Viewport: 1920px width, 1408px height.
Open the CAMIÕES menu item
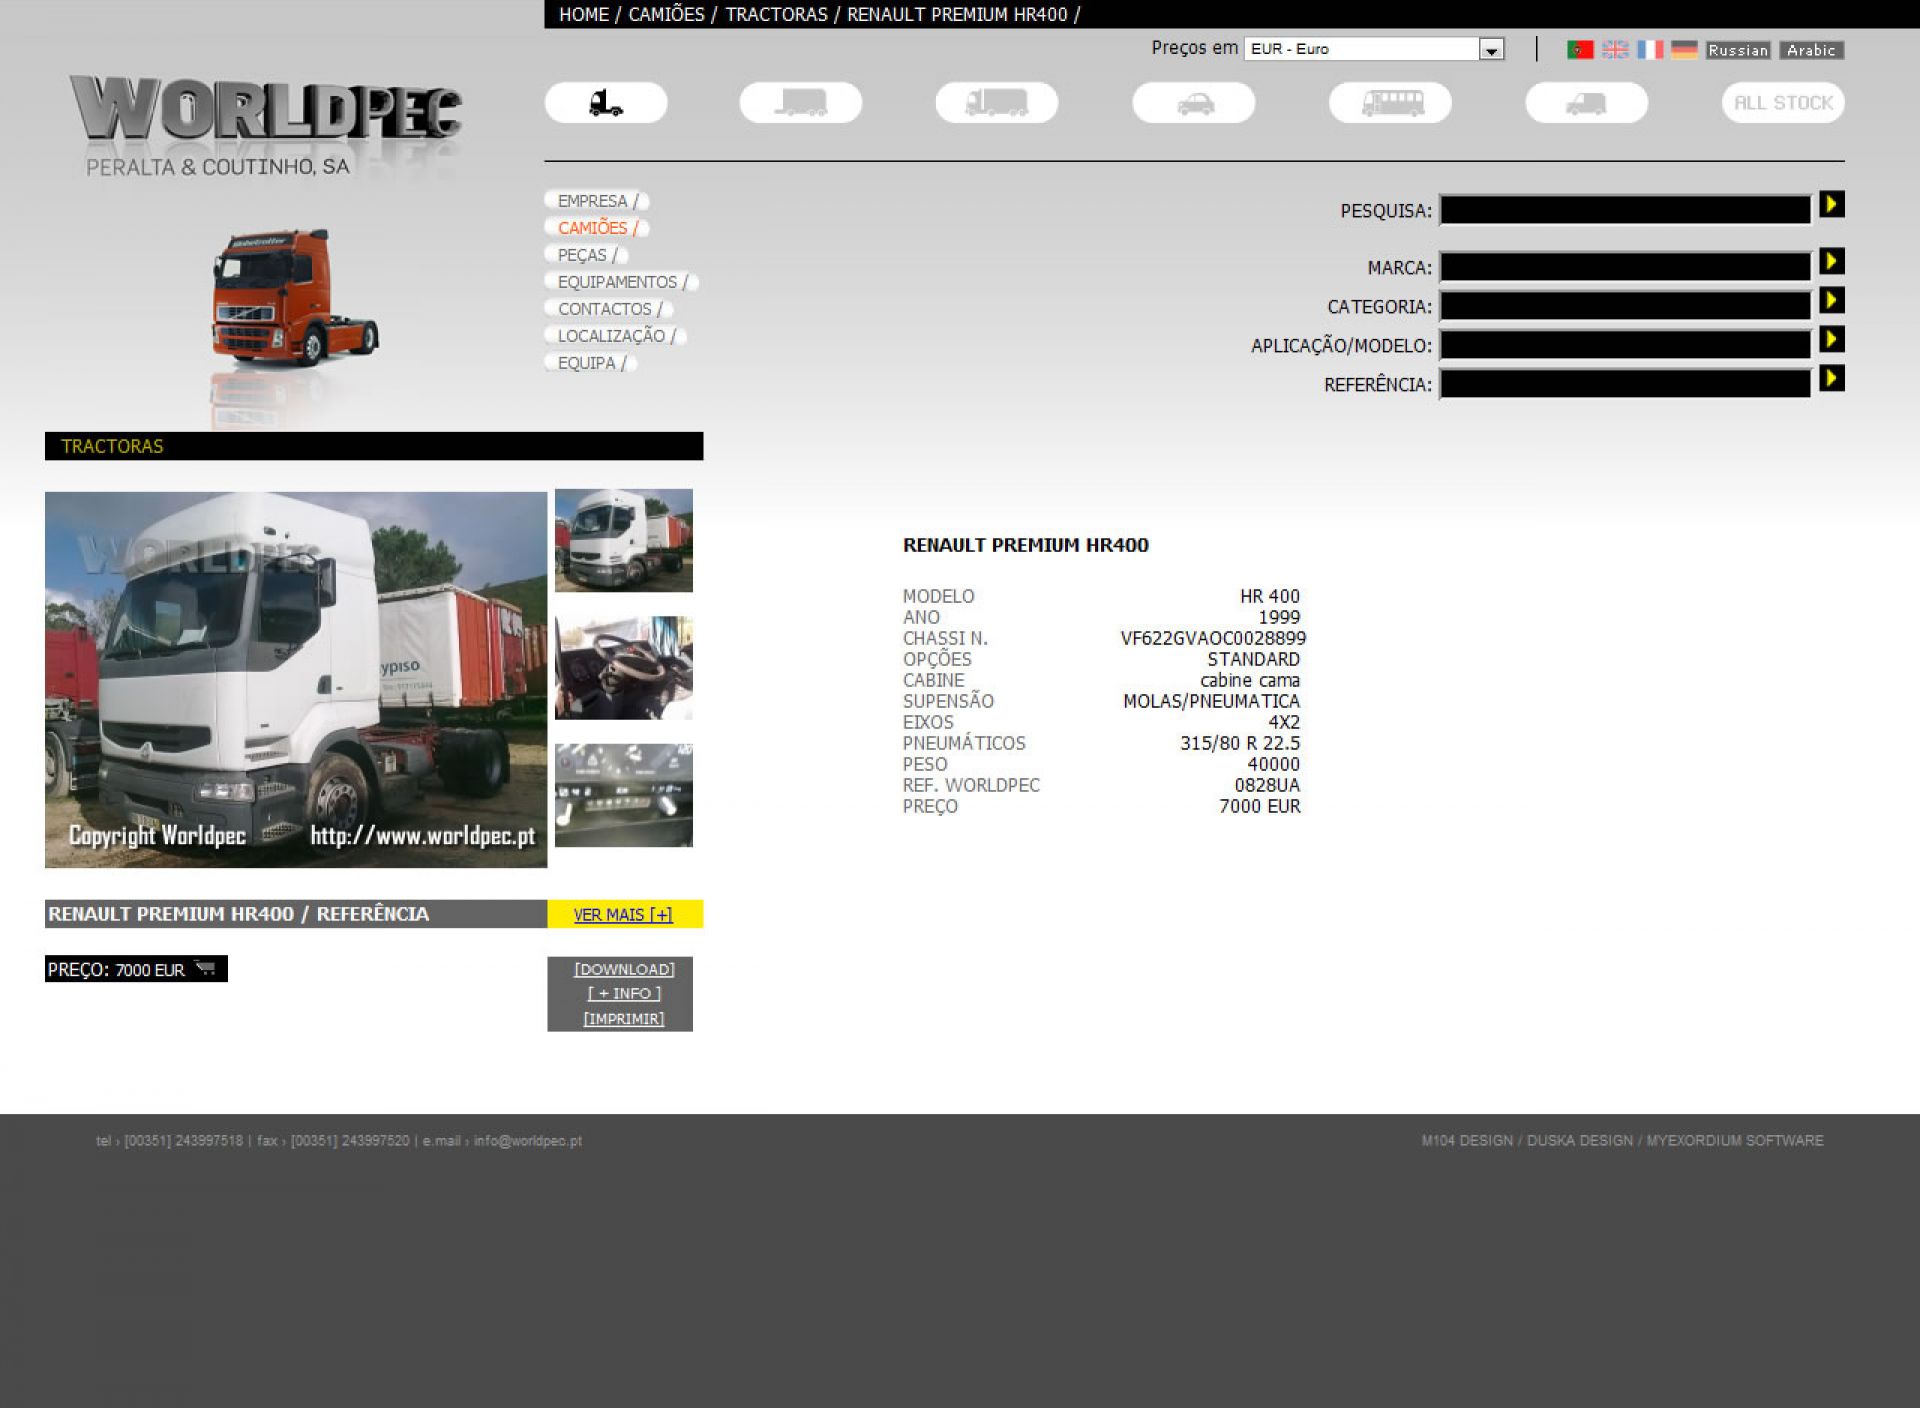[593, 228]
